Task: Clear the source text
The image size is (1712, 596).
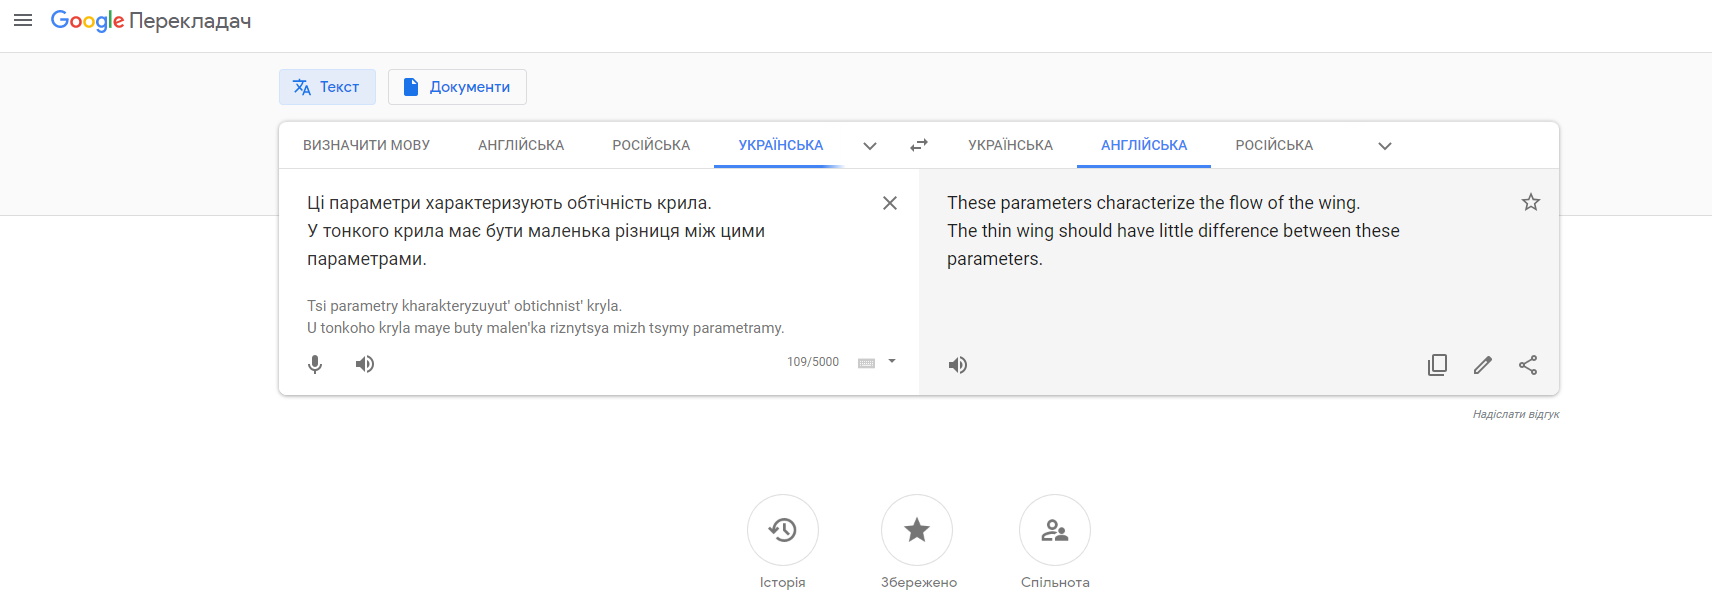Action: point(890,203)
